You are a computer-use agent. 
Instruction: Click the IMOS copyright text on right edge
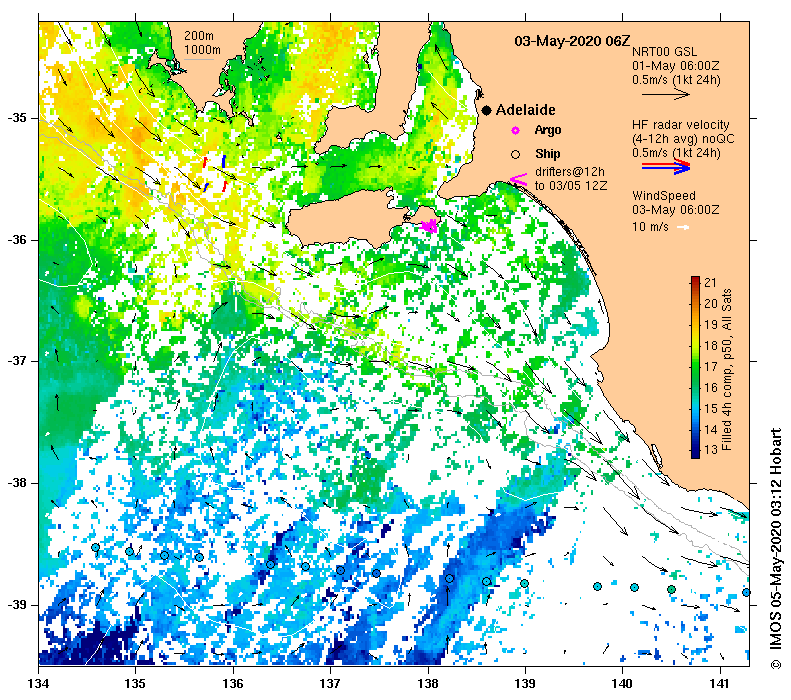click(776, 549)
